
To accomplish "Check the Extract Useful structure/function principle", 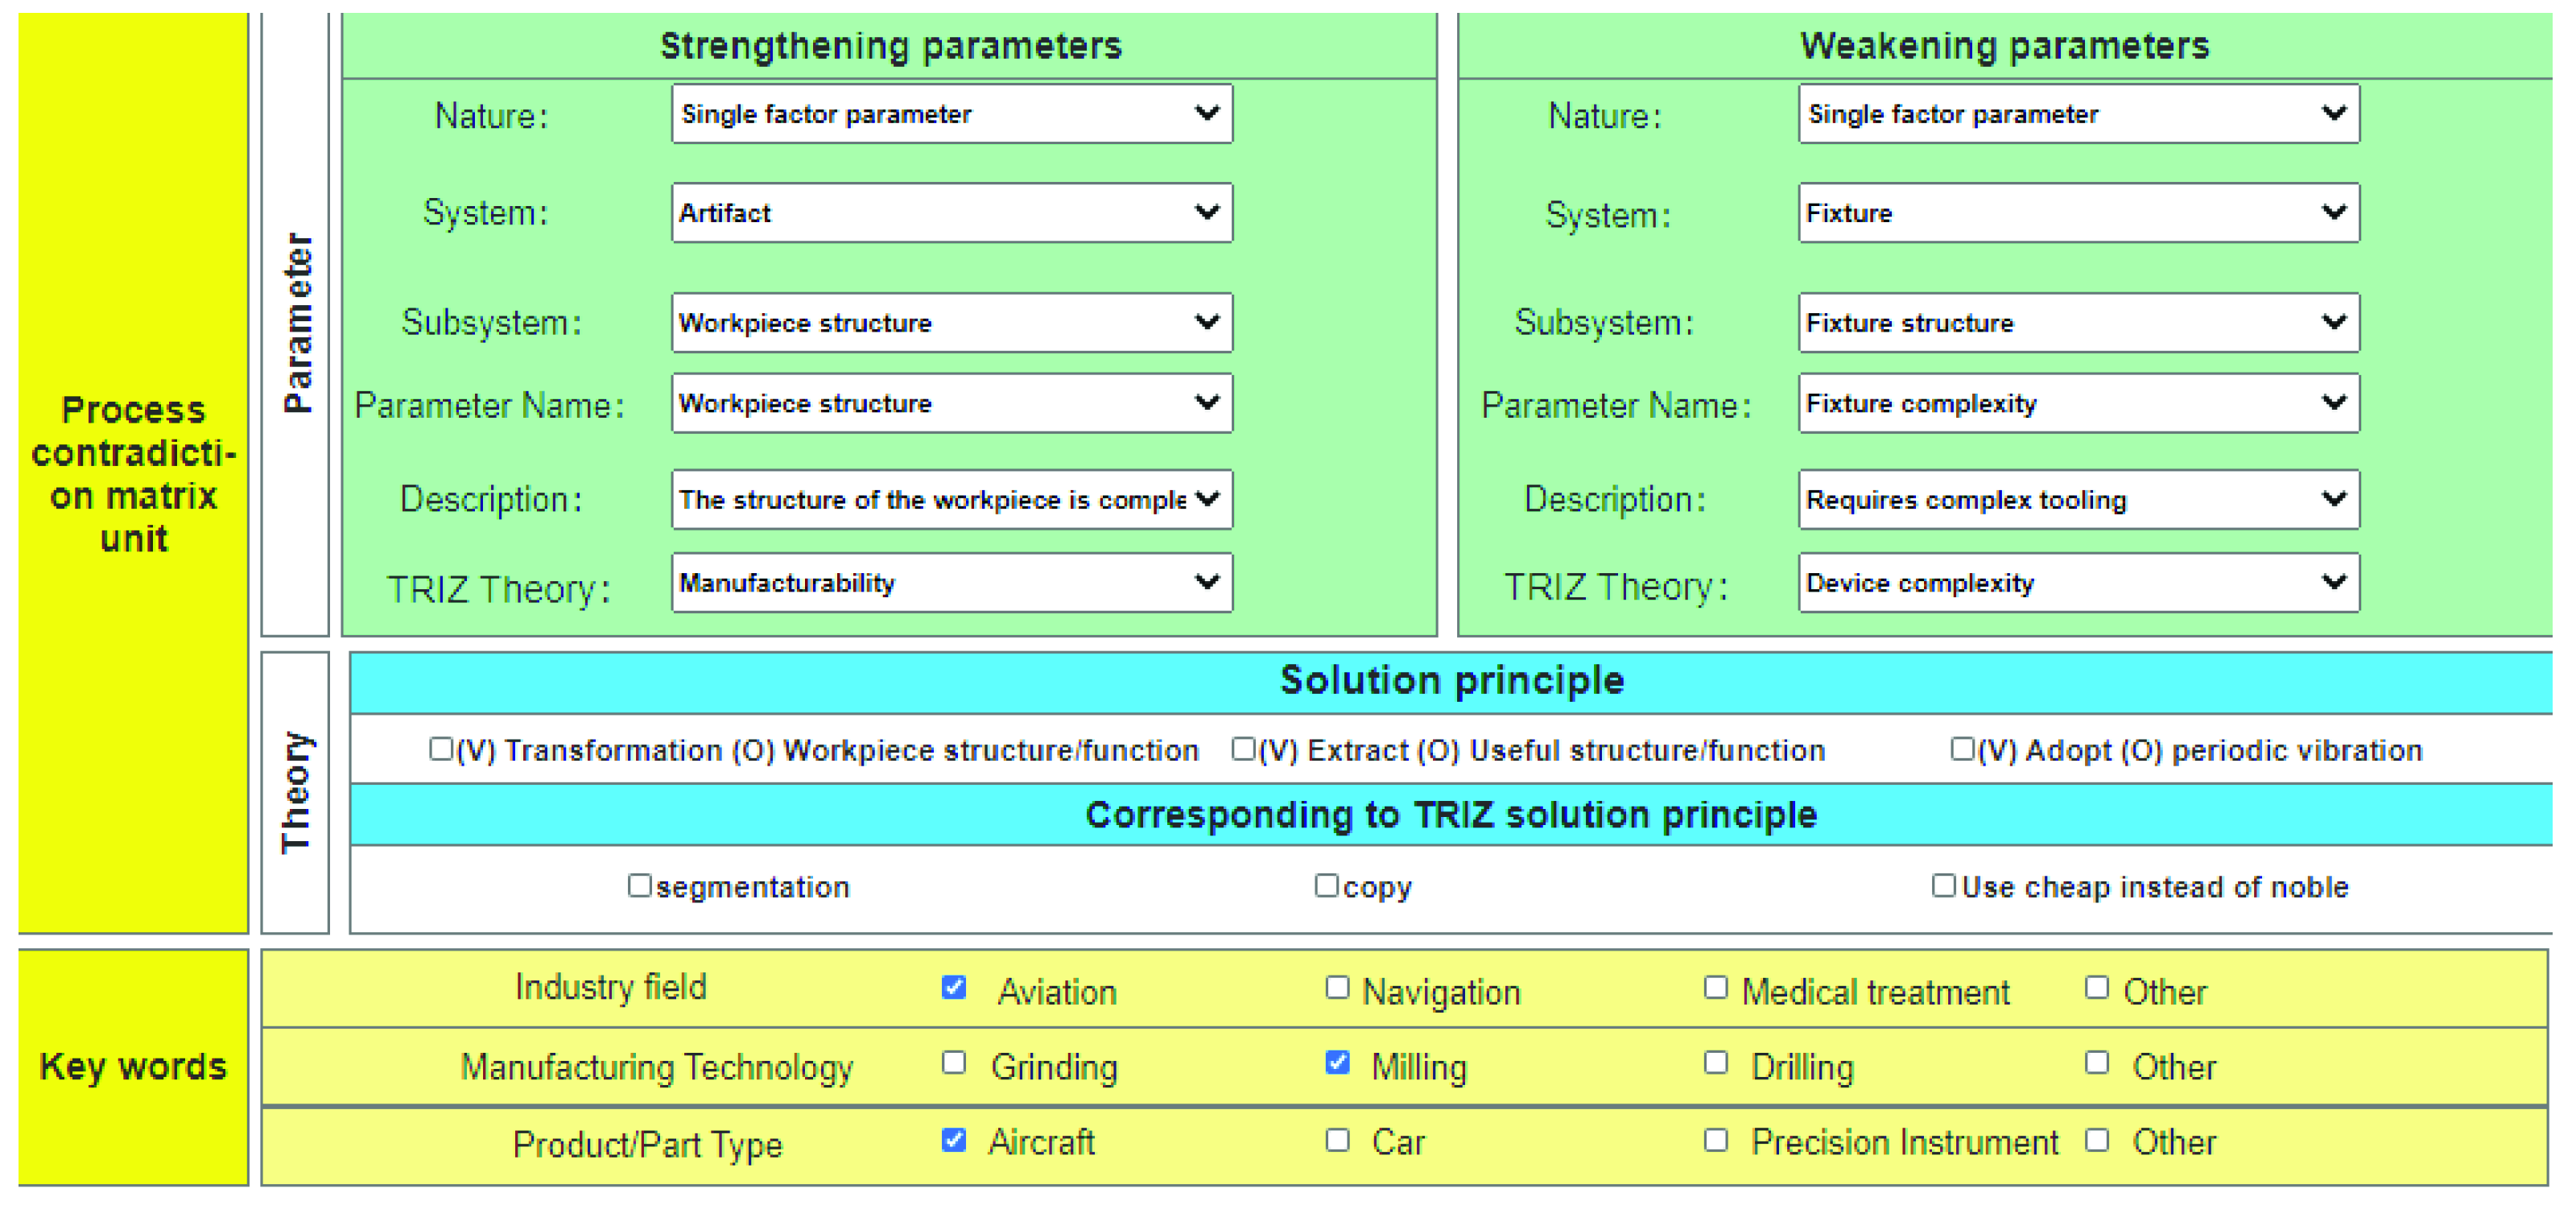I will (x=1243, y=749).
